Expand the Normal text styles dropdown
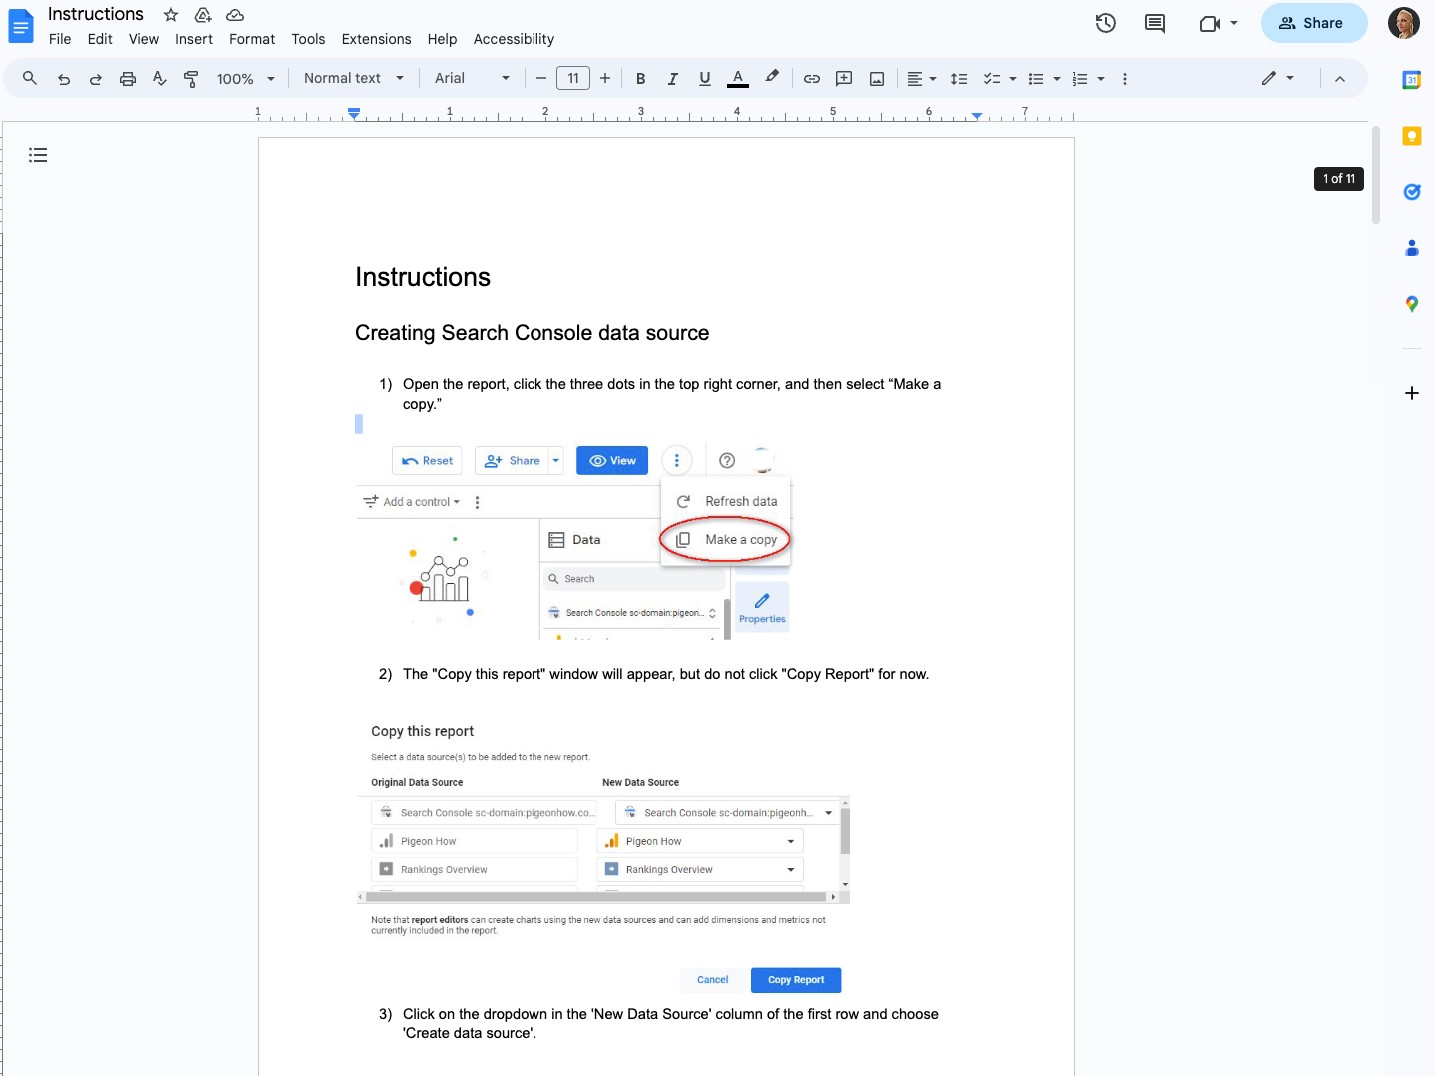 point(352,78)
